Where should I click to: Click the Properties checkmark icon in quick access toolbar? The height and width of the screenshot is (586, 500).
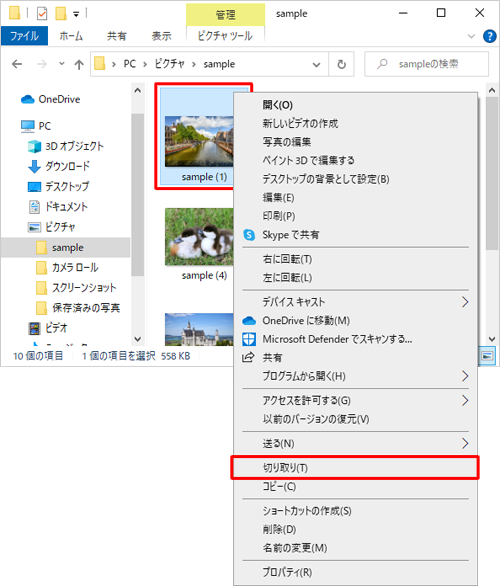tap(42, 14)
